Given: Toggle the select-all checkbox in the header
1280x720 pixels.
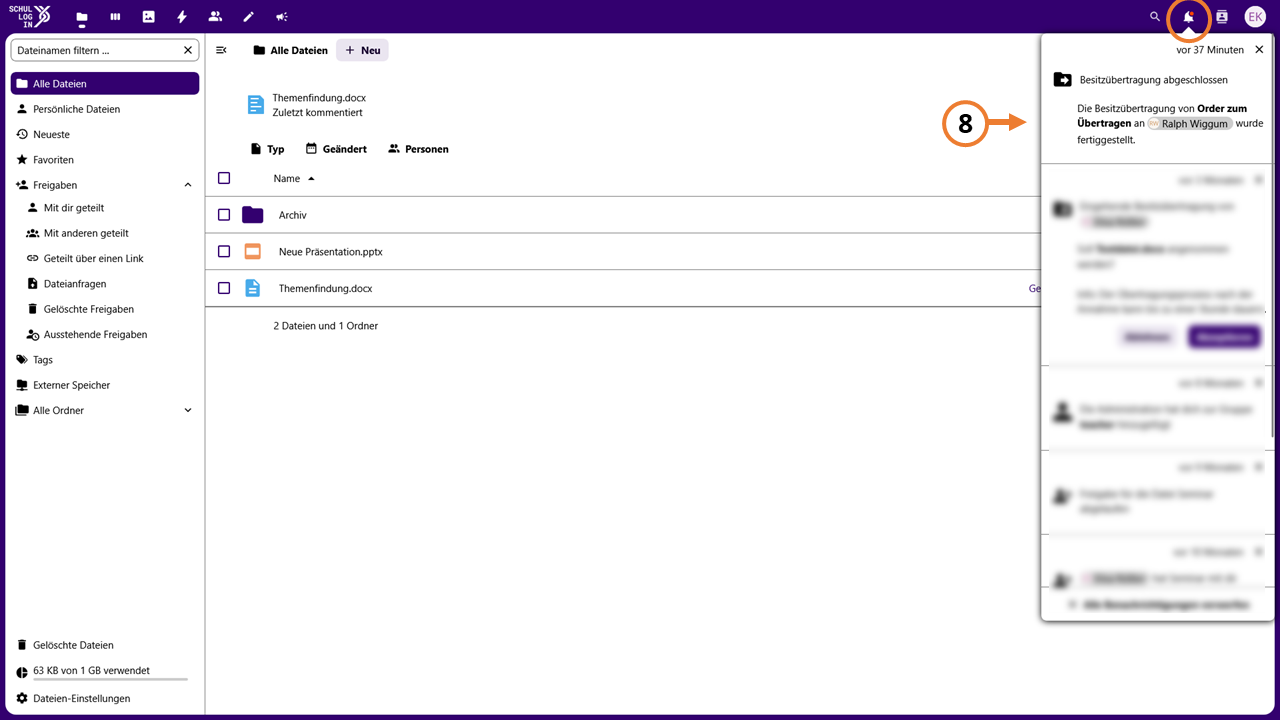Looking at the screenshot, I should click(x=224, y=178).
